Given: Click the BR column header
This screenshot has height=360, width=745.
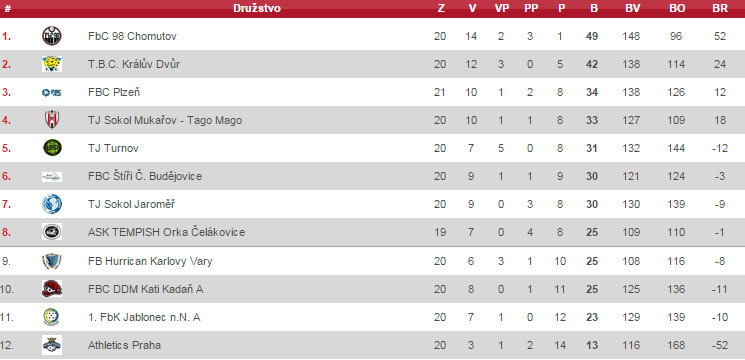Looking at the screenshot, I should click(720, 9).
